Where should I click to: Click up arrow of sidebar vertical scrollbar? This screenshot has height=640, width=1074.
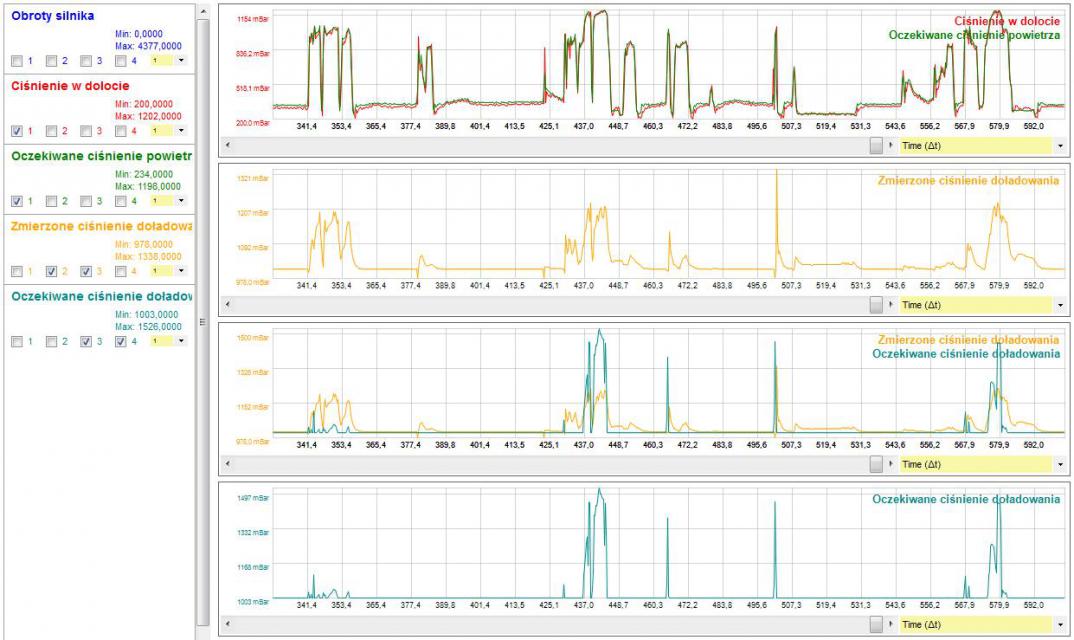(x=203, y=11)
